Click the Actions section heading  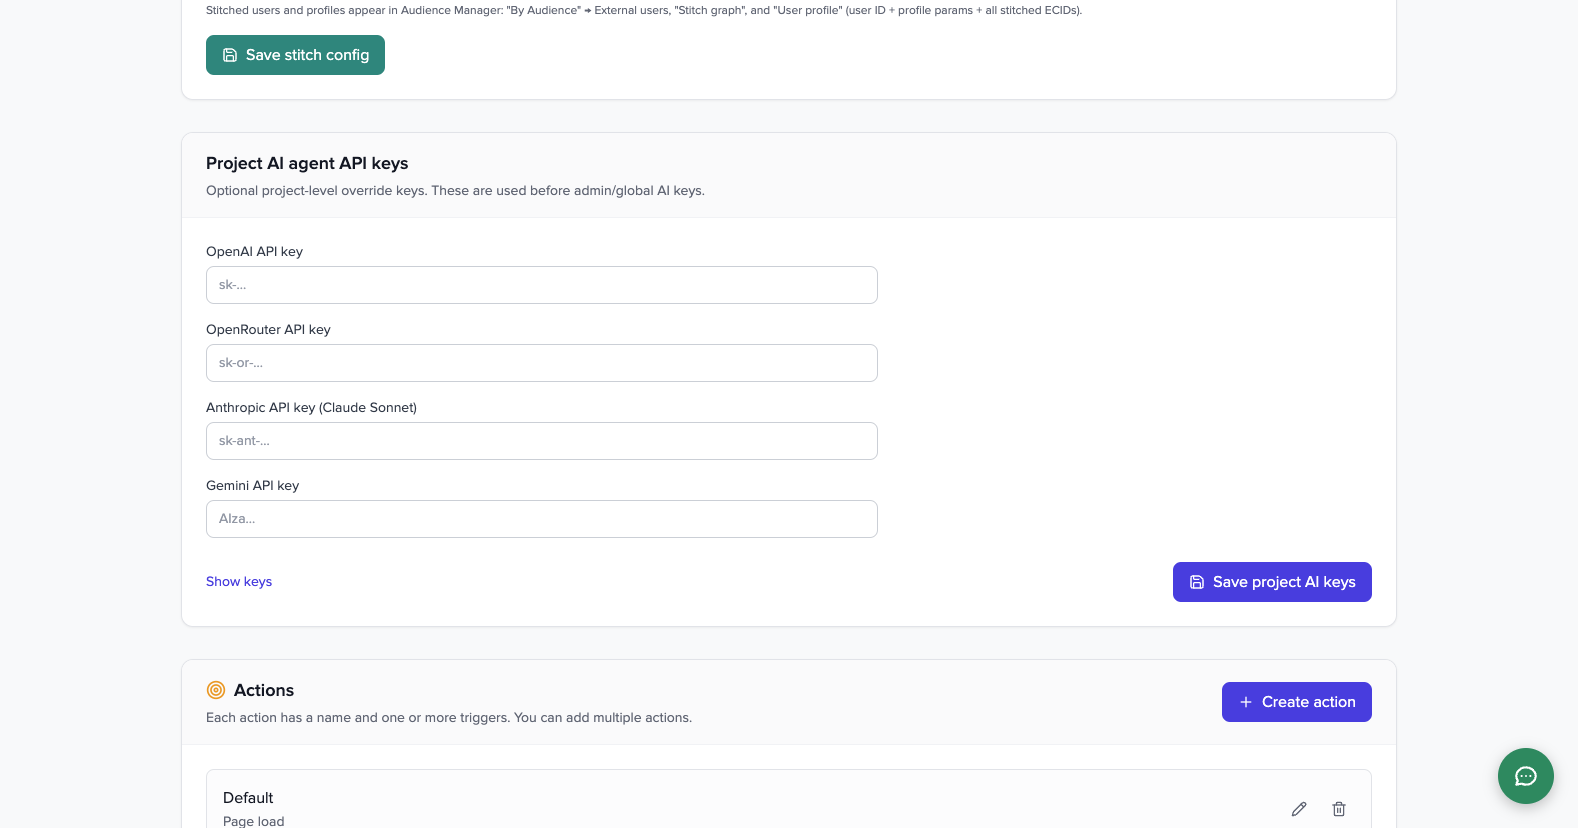[264, 690]
